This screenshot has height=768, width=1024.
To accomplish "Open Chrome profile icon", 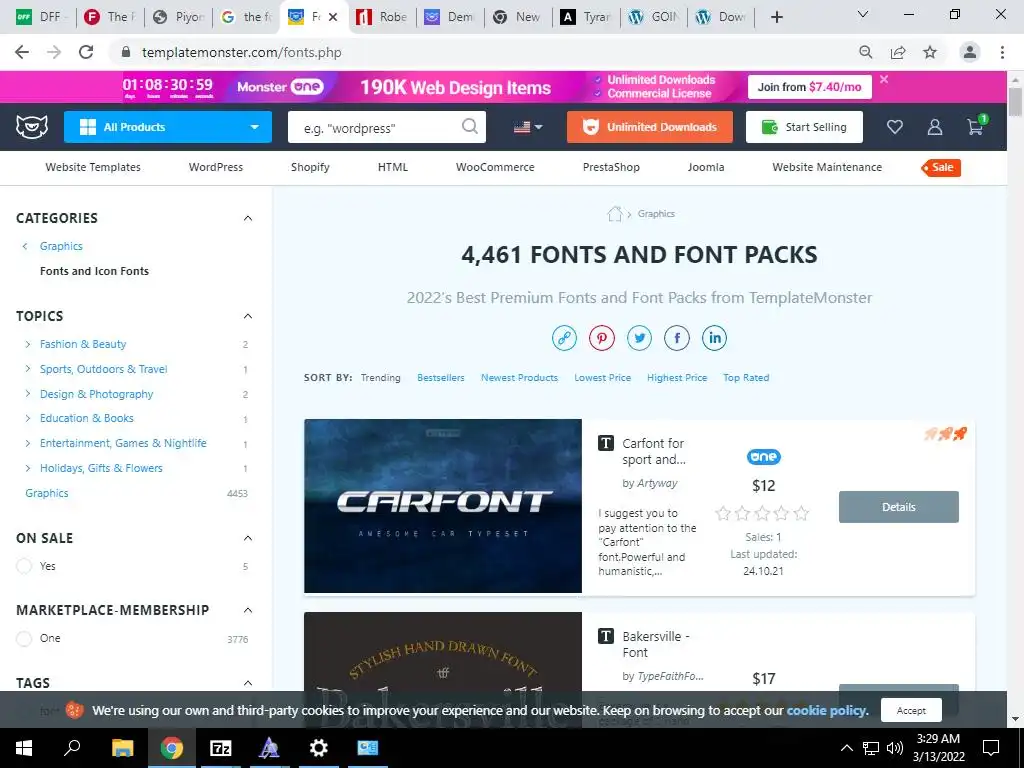I will click(x=970, y=52).
